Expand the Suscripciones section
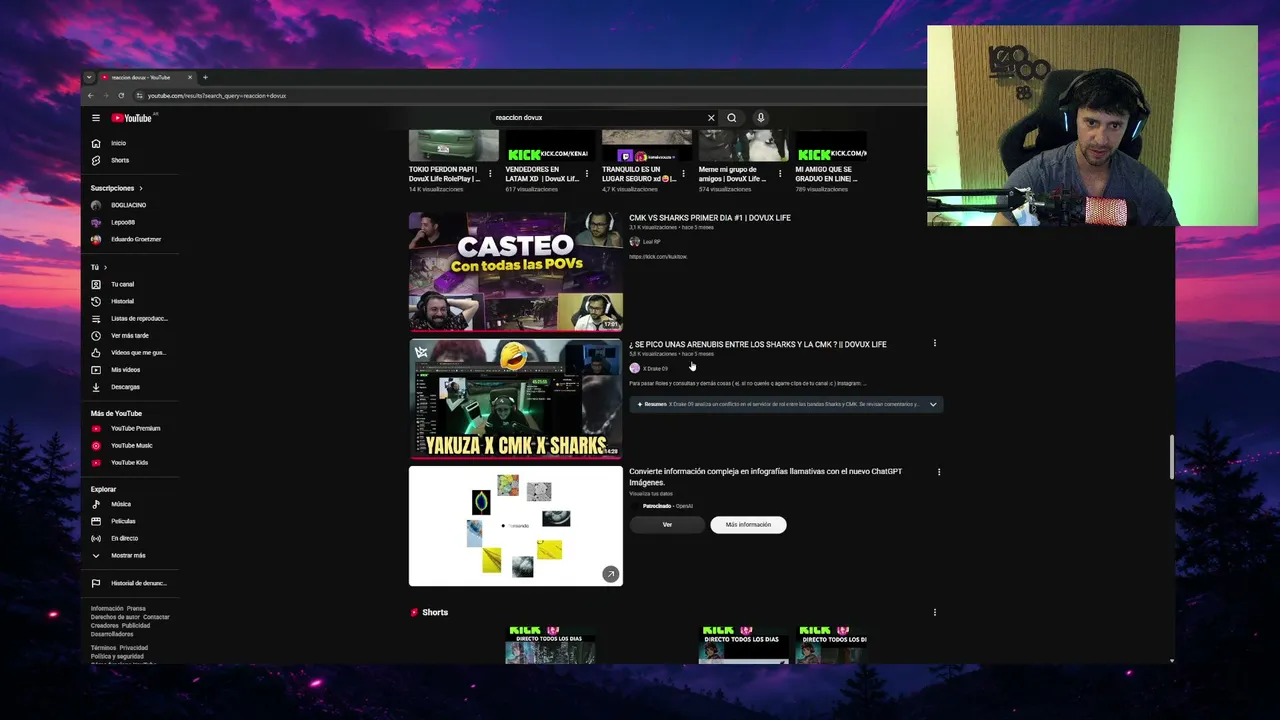 [x=116, y=188]
